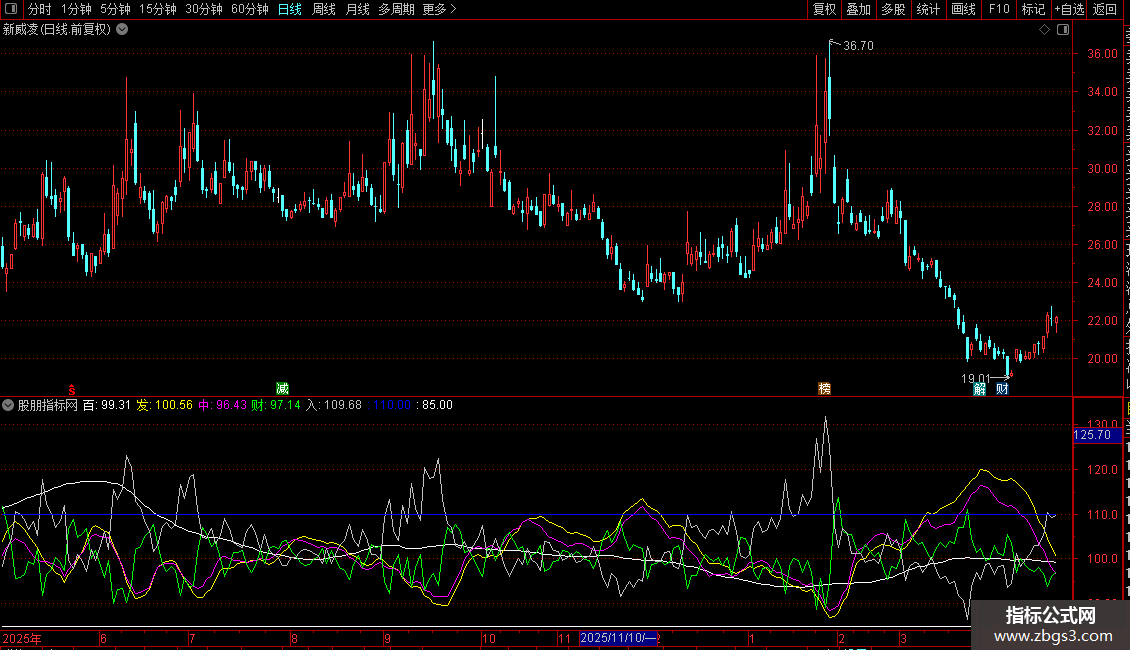Click the 2025/11/10 date cursor label
1130x650 pixels.
[x=618, y=638]
